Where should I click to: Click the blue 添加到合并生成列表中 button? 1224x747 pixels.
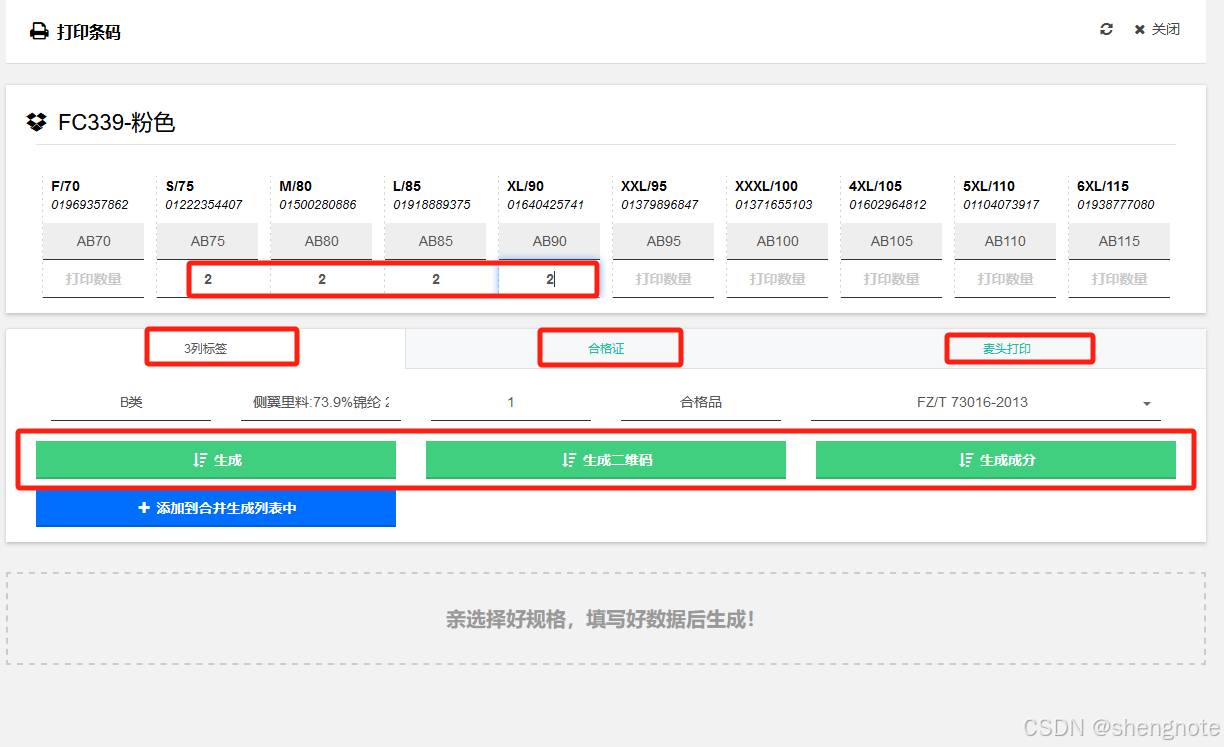[216, 508]
